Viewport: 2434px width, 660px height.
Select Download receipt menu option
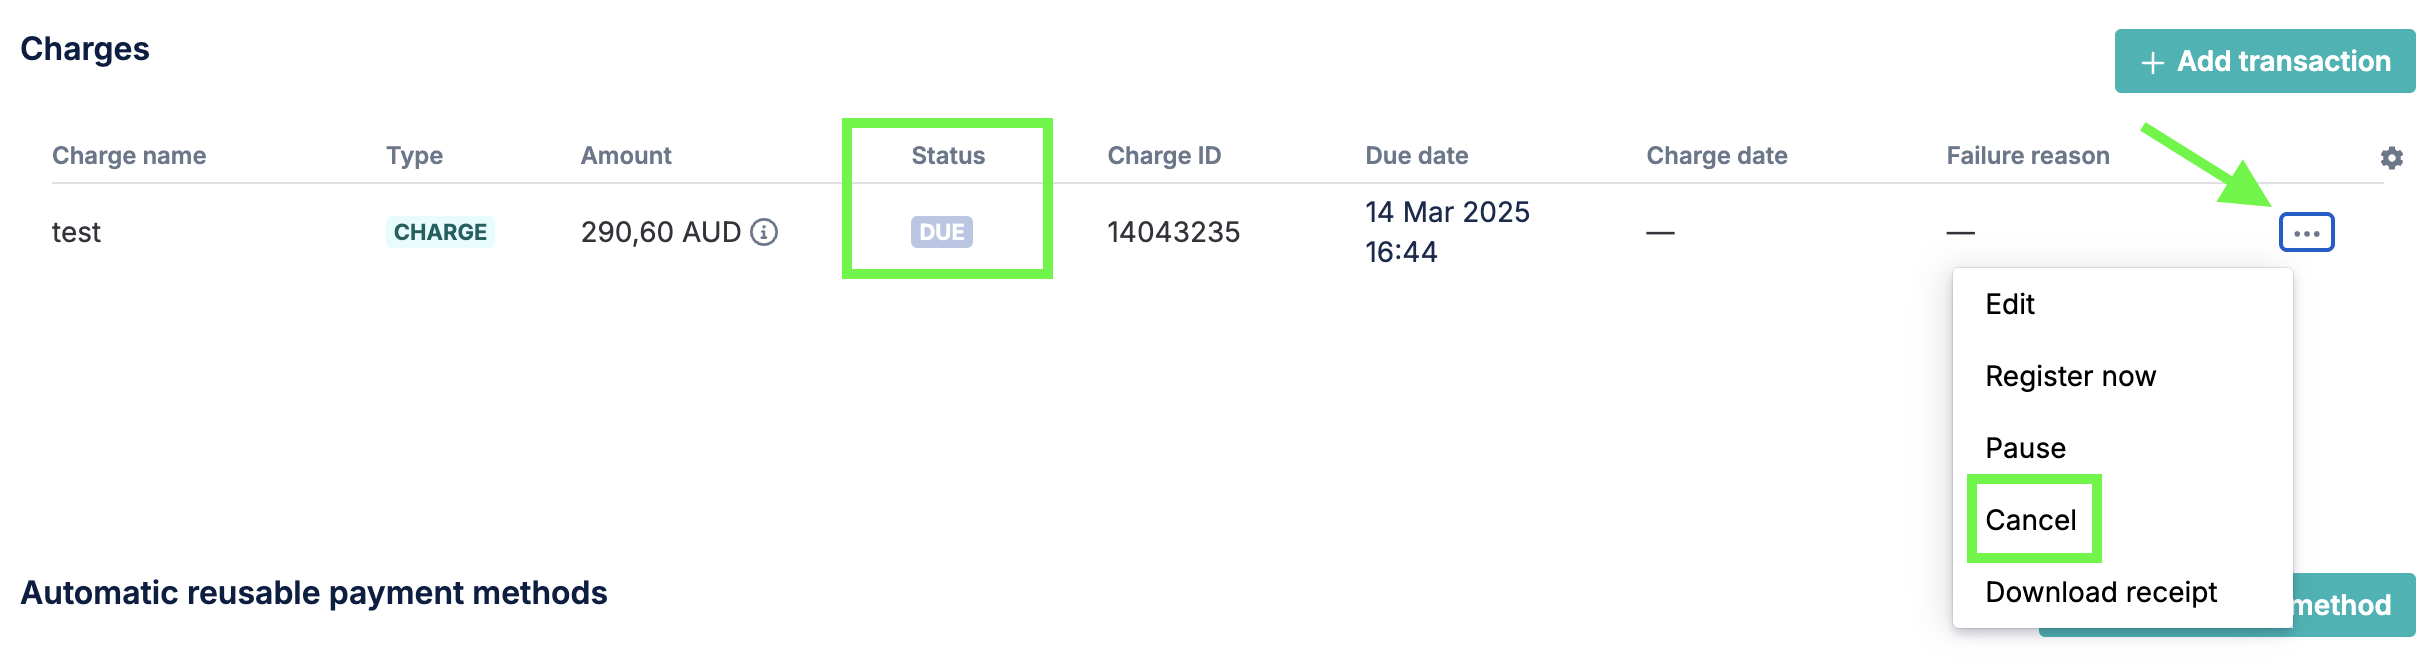[x=2101, y=592]
